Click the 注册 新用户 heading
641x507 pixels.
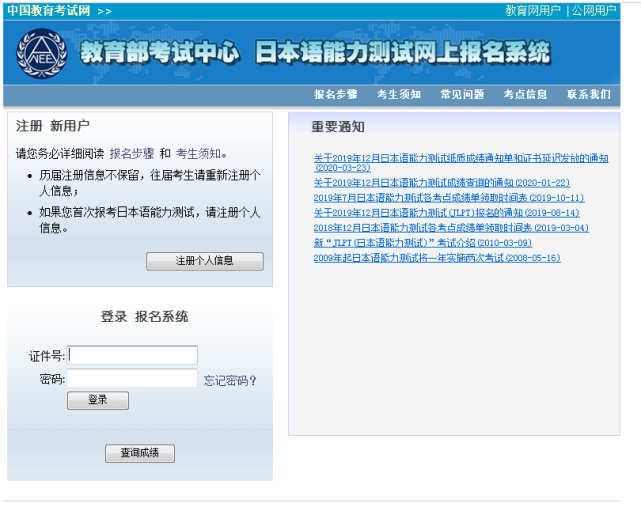pos(53,126)
